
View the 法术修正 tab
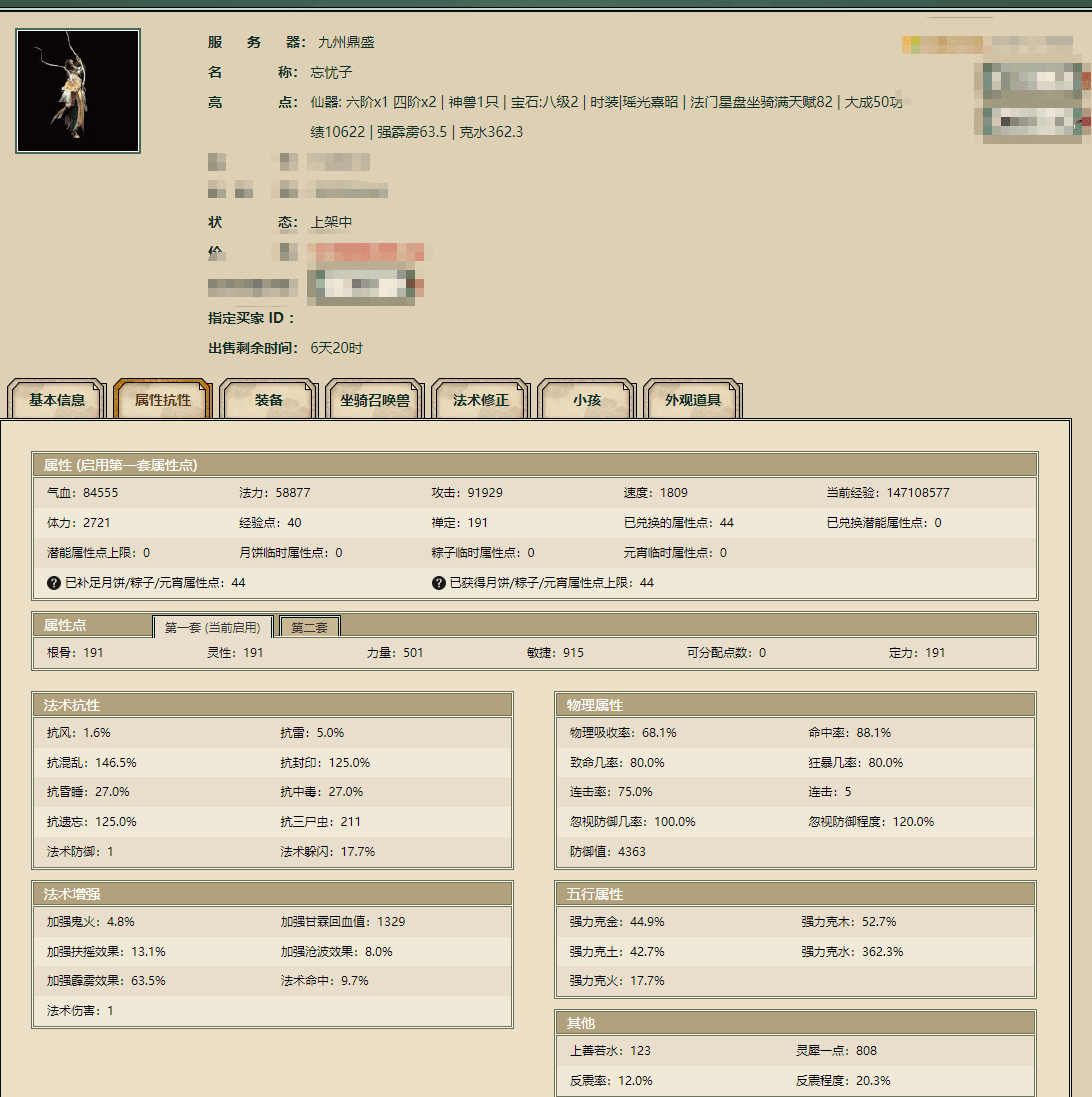tap(481, 399)
